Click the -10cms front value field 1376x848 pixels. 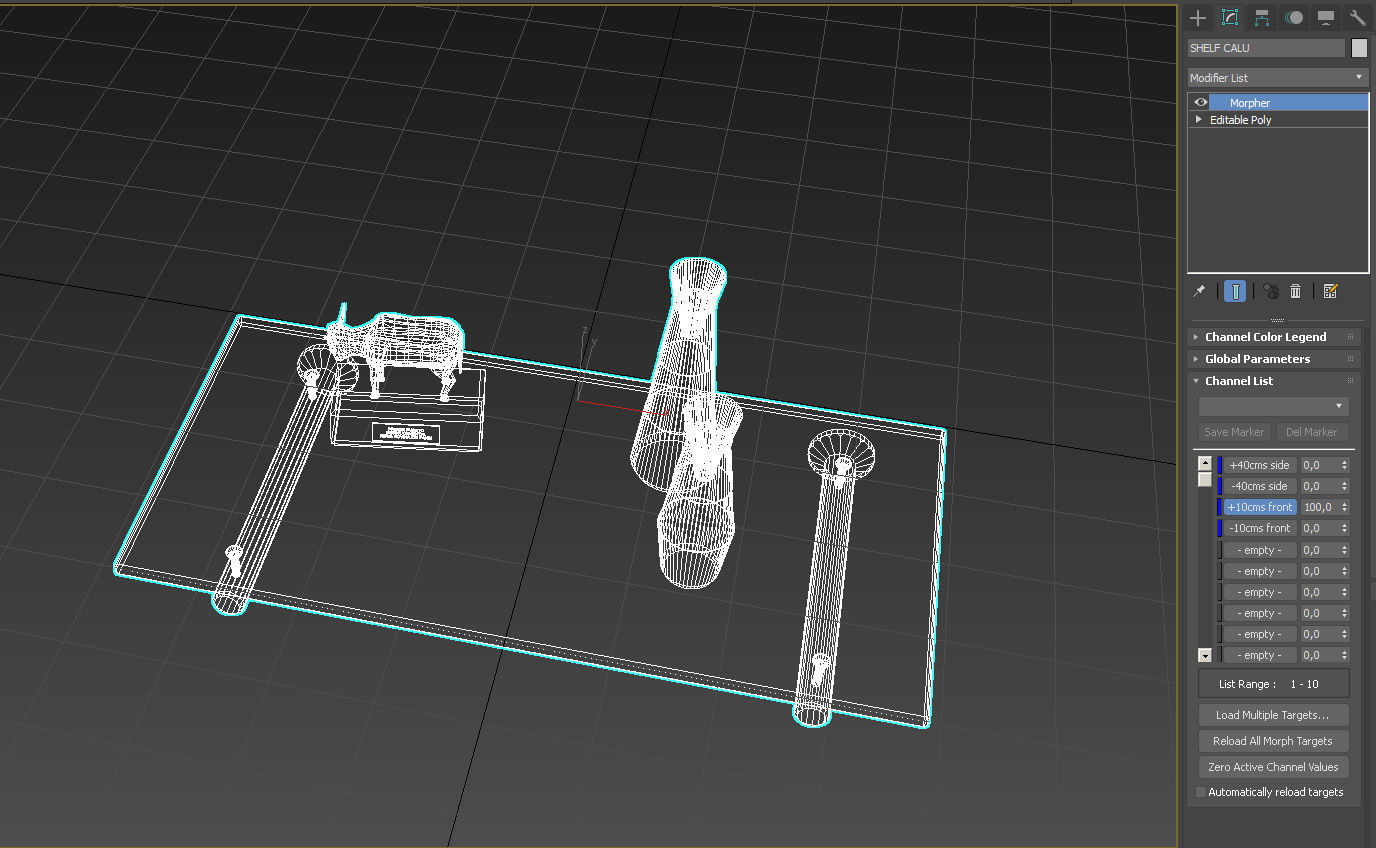[1319, 528]
